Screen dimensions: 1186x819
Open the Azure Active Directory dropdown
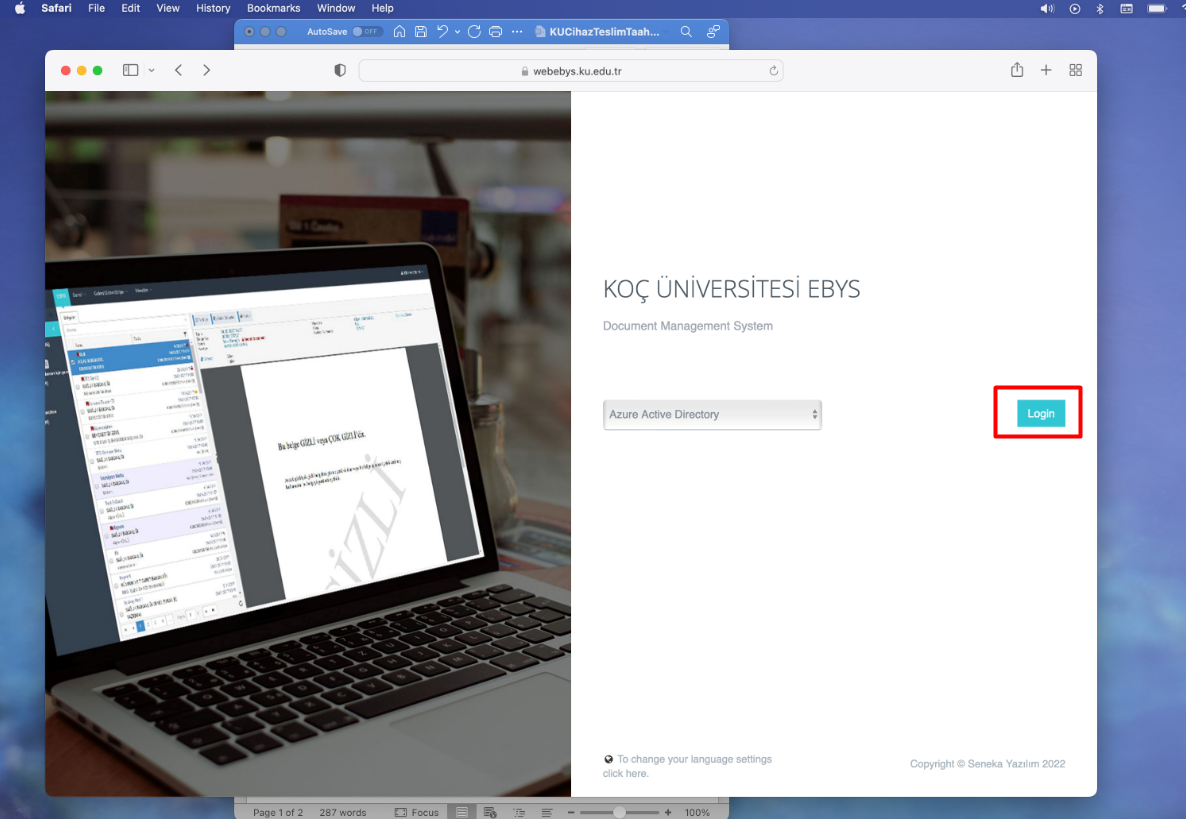712,414
